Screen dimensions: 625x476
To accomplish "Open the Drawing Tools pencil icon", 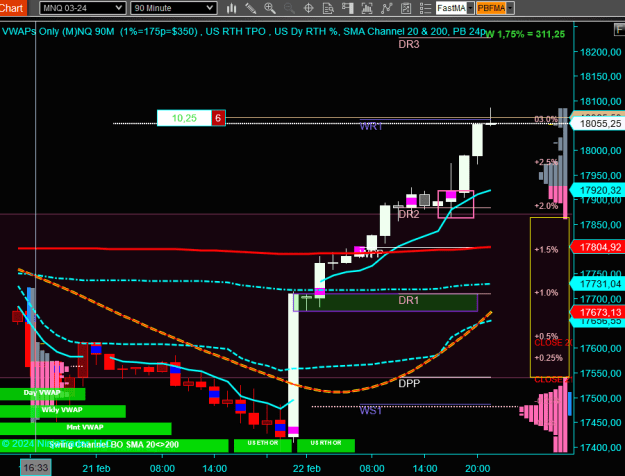I will (x=251, y=8).
